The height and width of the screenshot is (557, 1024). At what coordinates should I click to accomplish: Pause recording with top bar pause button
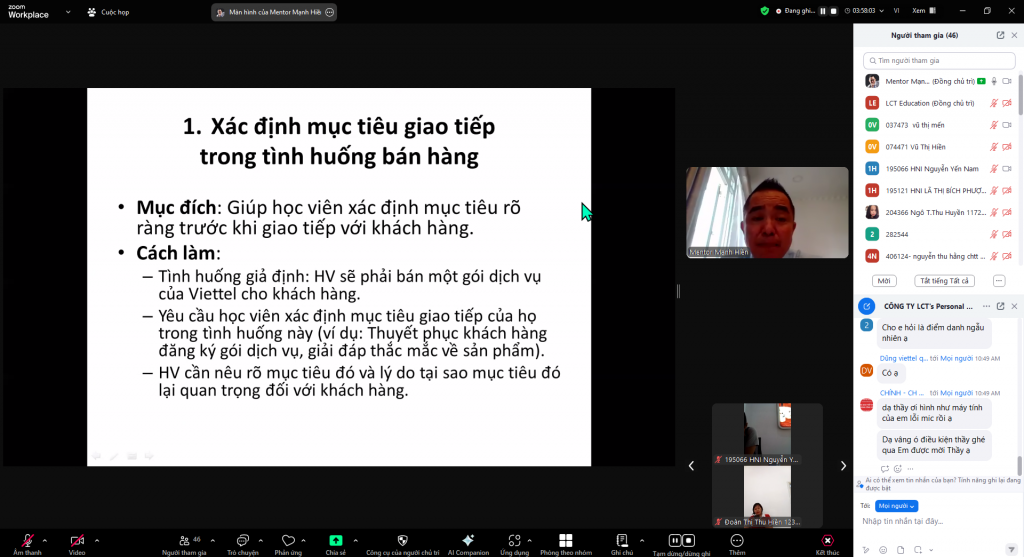(x=823, y=11)
